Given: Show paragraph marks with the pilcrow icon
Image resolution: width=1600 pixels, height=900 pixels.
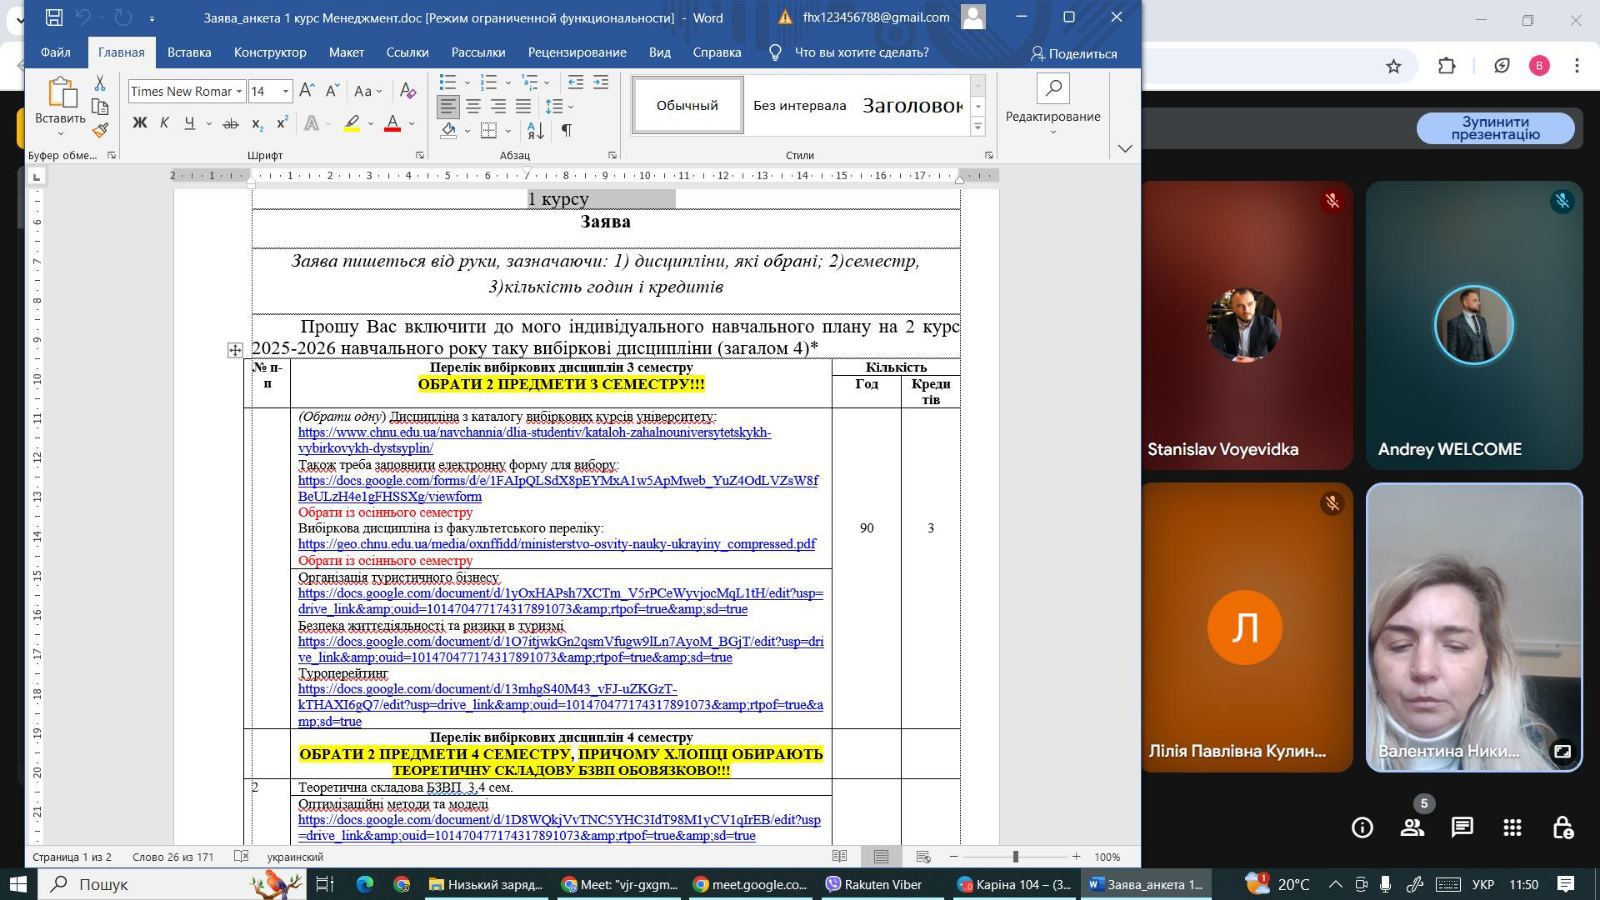Looking at the screenshot, I should [566, 130].
